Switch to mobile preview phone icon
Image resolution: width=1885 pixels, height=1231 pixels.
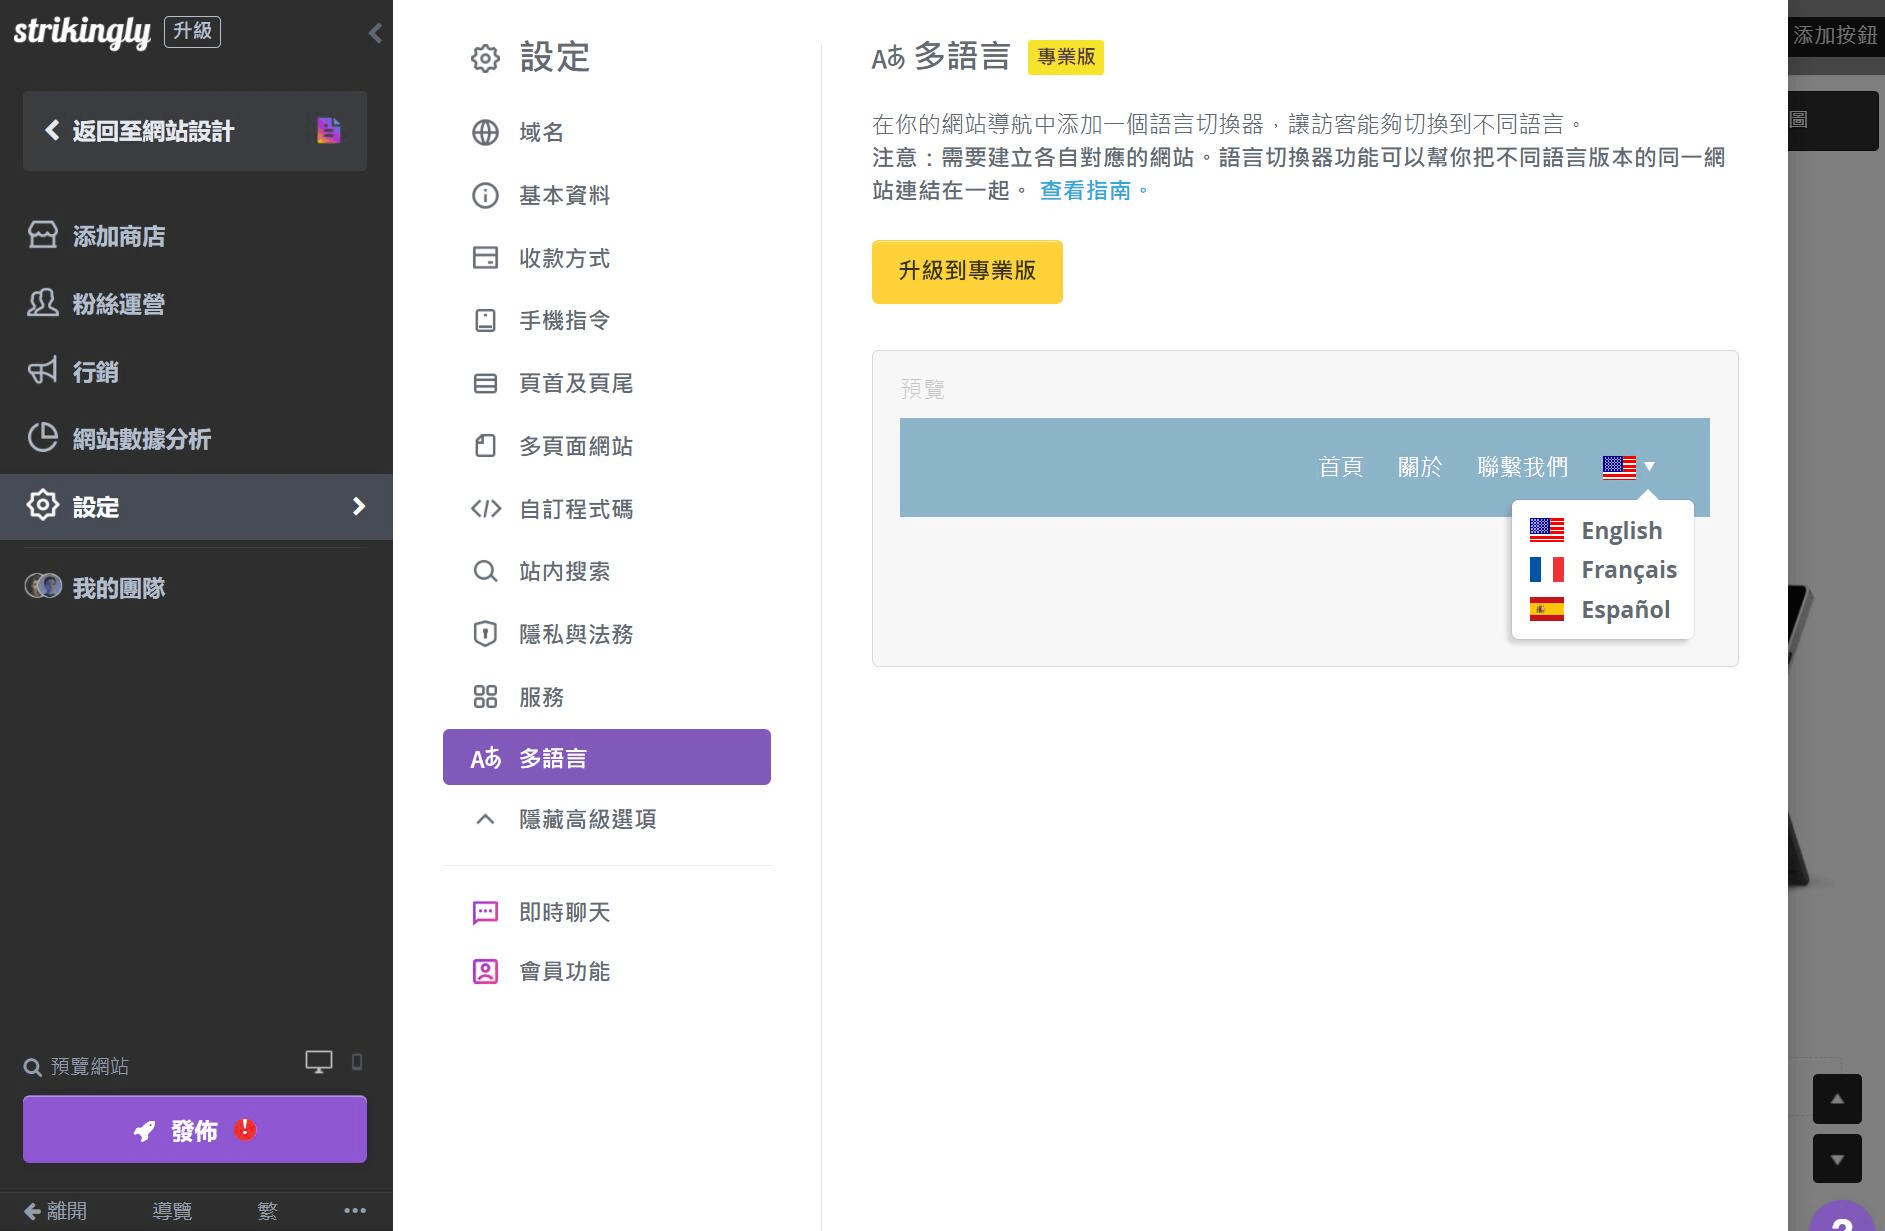point(357,1062)
